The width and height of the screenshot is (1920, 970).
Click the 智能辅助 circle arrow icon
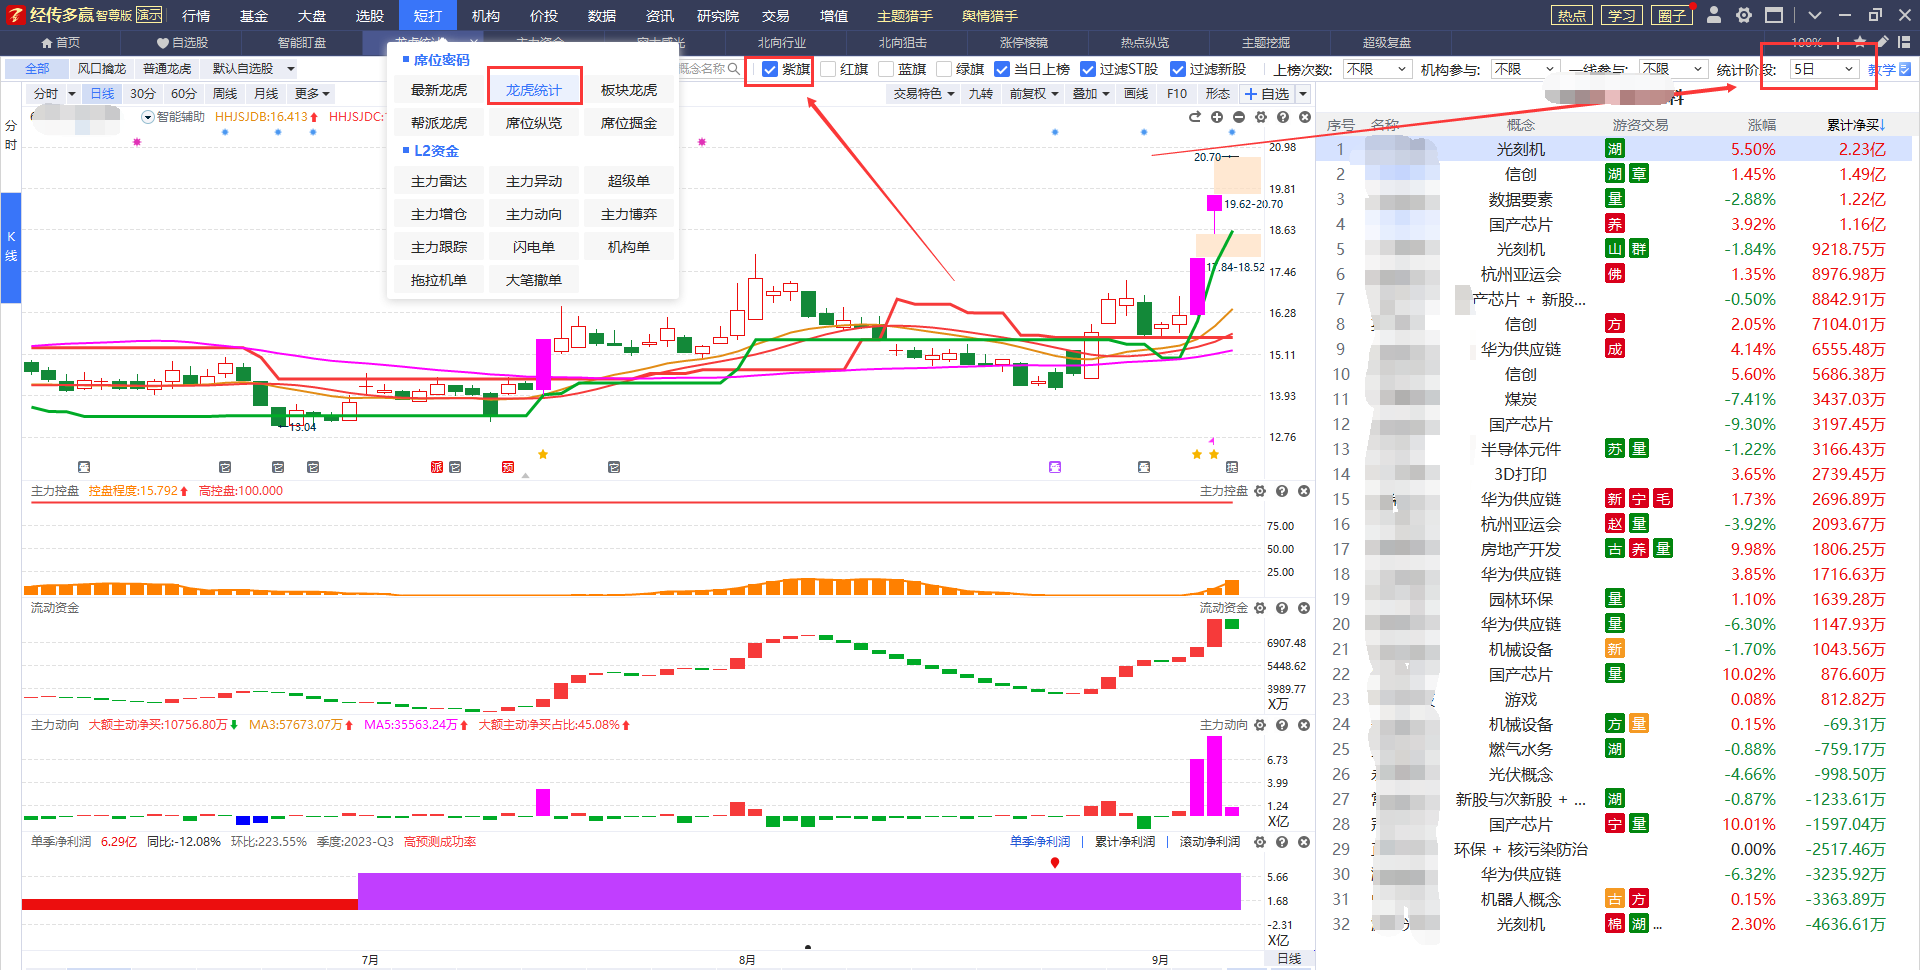point(148,117)
